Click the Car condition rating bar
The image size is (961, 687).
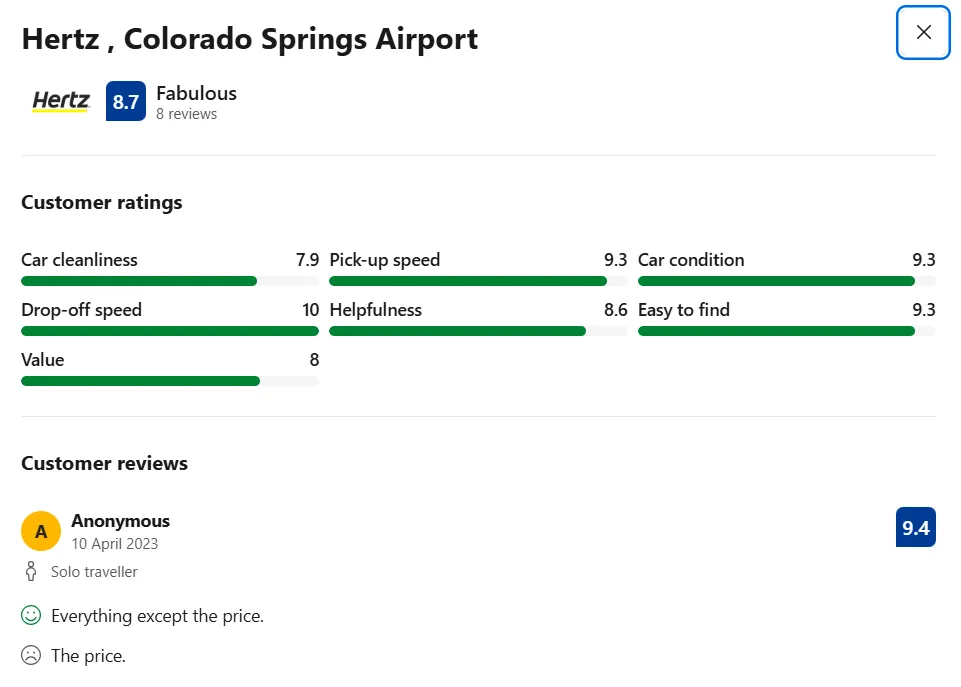click(786, 281)
